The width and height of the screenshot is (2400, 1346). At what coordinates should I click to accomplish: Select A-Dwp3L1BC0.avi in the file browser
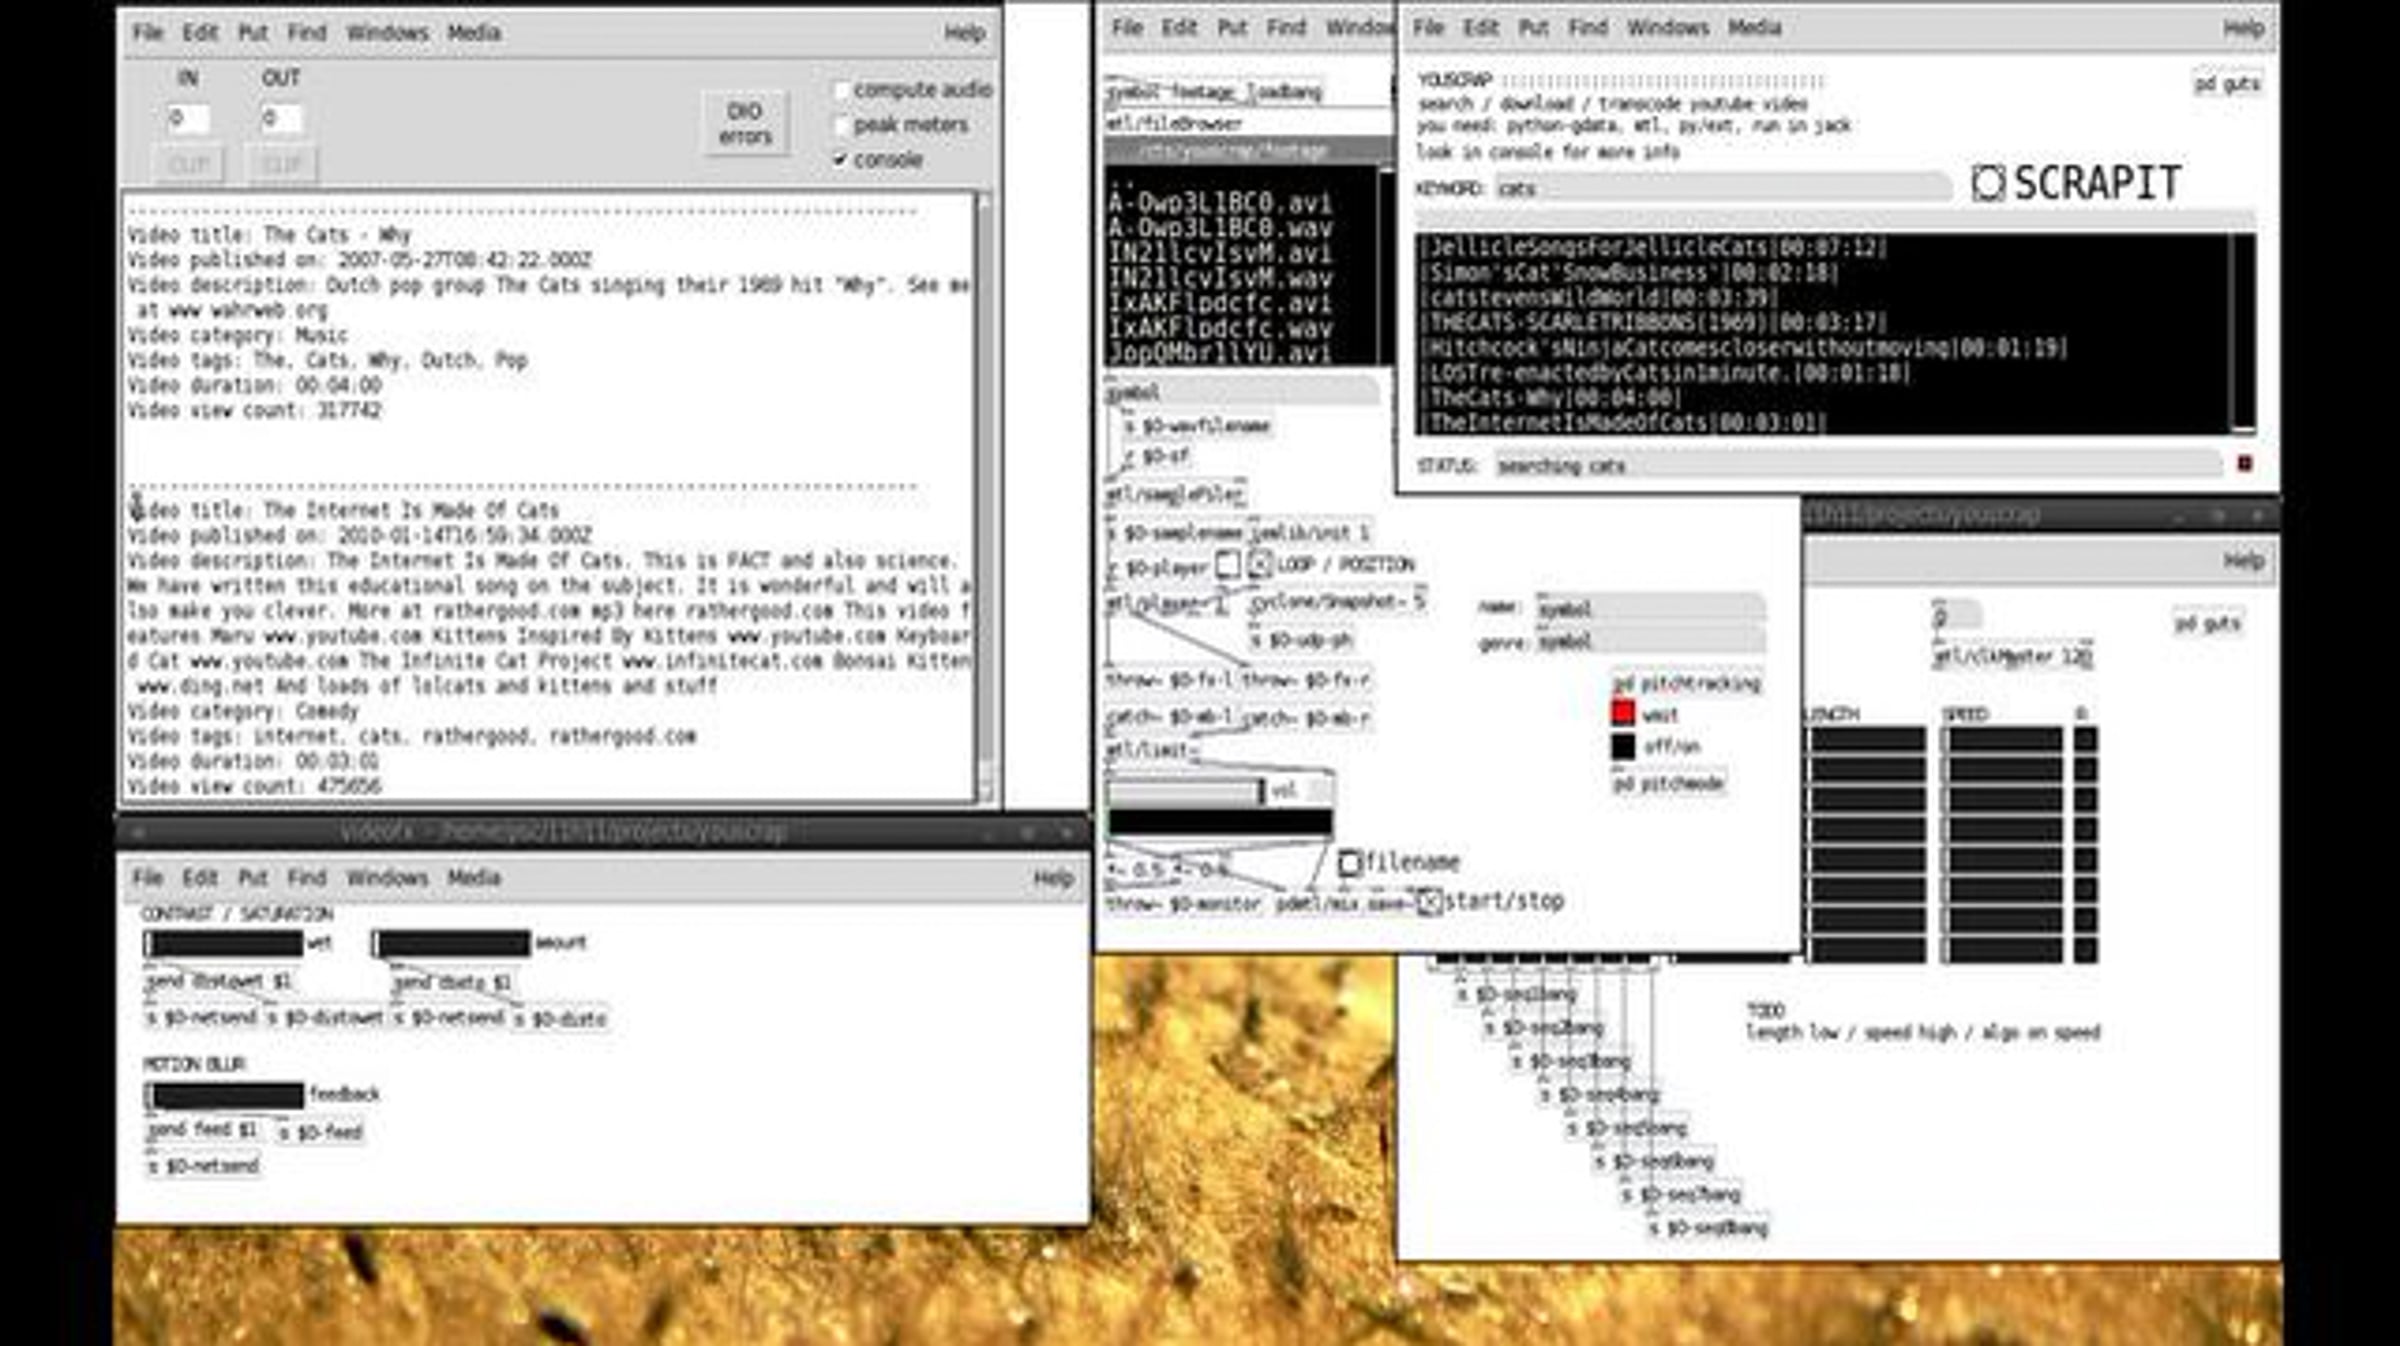[1220, 204]
